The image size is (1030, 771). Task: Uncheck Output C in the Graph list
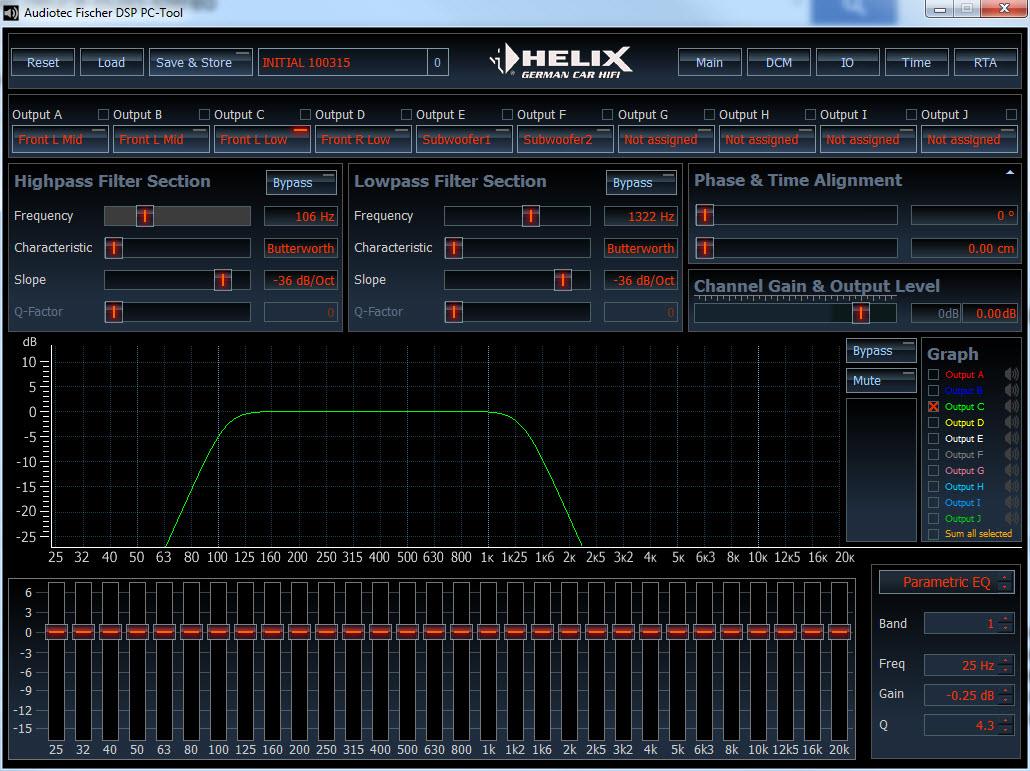[933, 407]
